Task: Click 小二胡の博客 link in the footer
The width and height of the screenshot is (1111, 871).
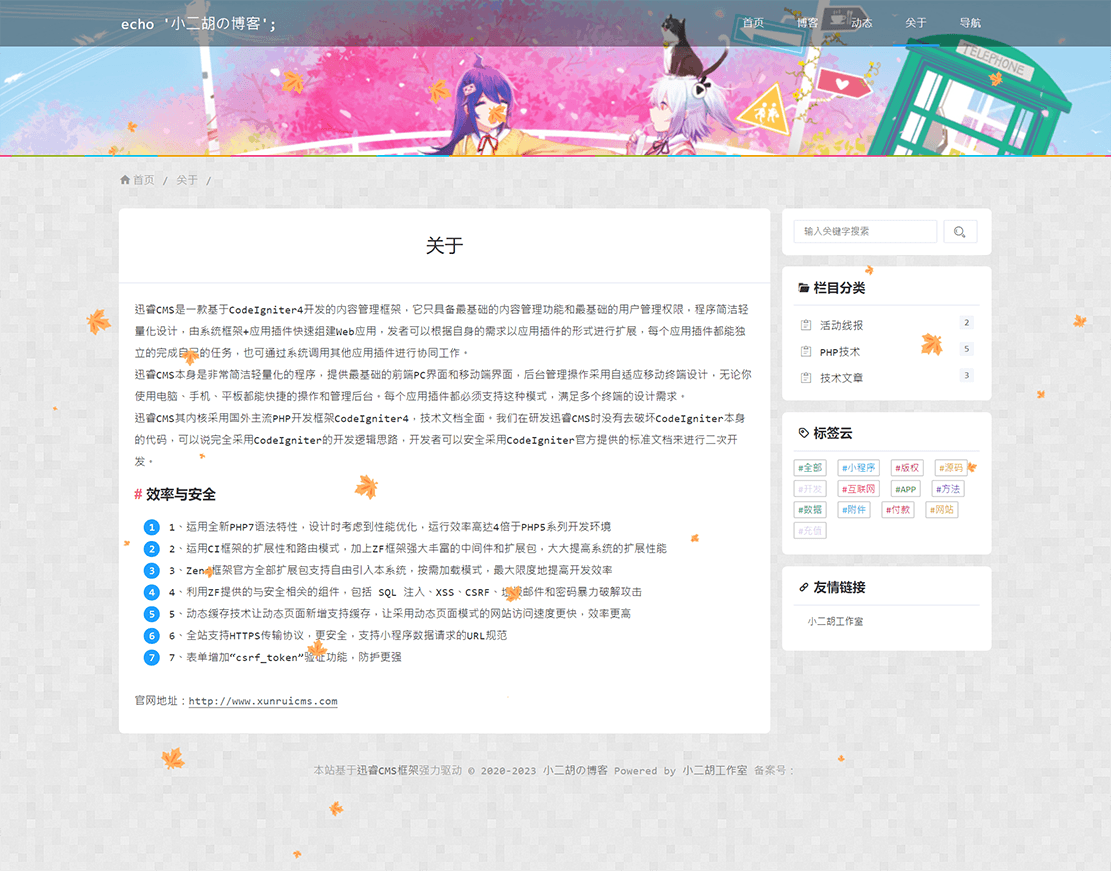Action: coord(575,770)
